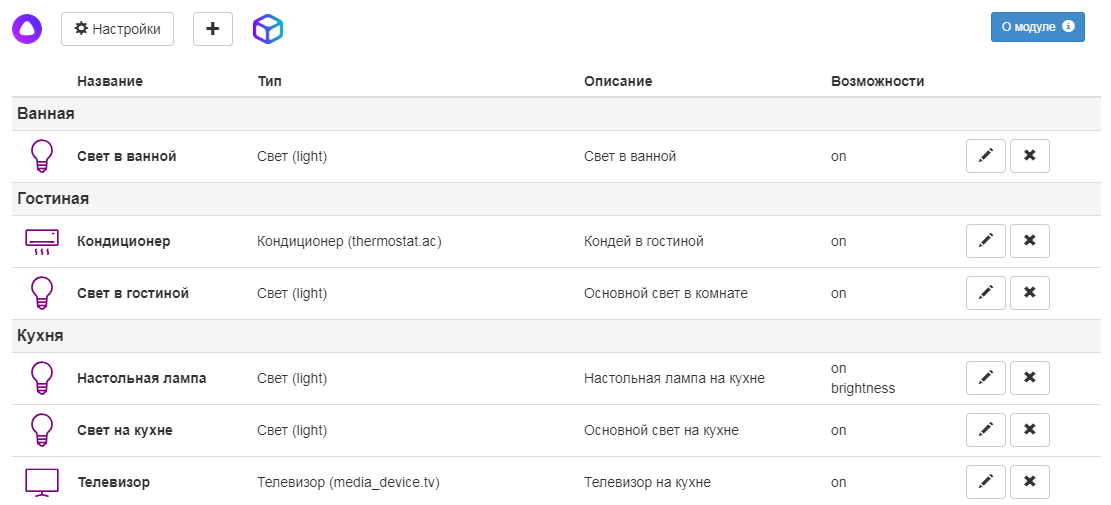The height and width of the screenshot is (505, 1111).
Task: Edit the Свет в гостиной entry
Action: click(x=985, y=293)
